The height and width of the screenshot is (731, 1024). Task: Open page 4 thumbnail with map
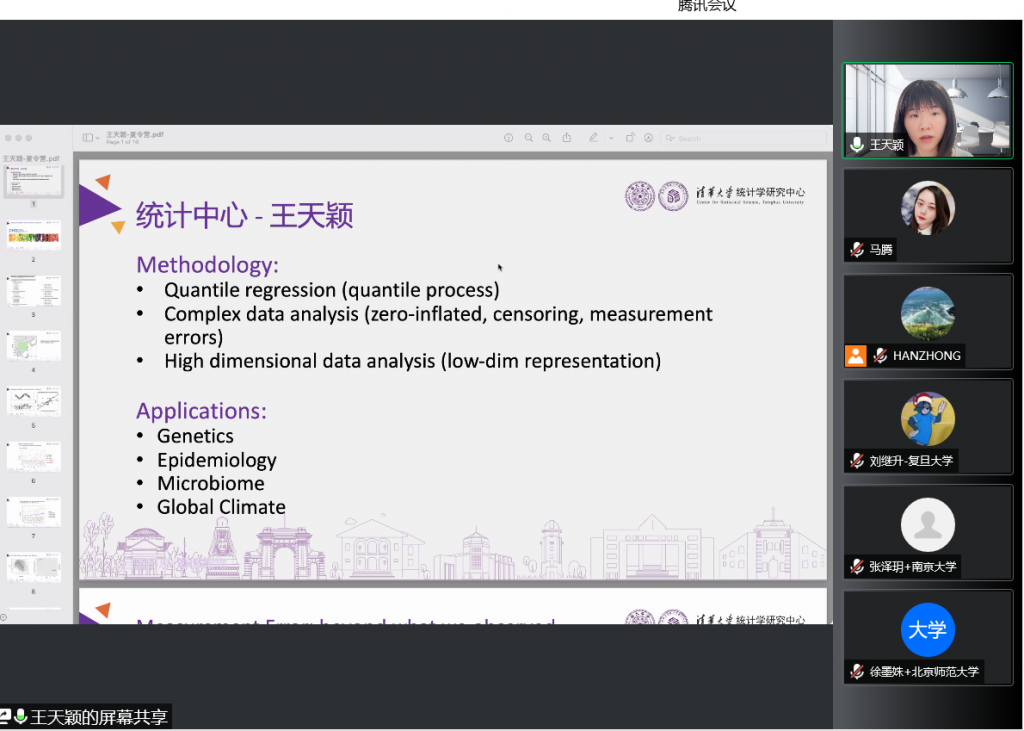click(33, 346)
